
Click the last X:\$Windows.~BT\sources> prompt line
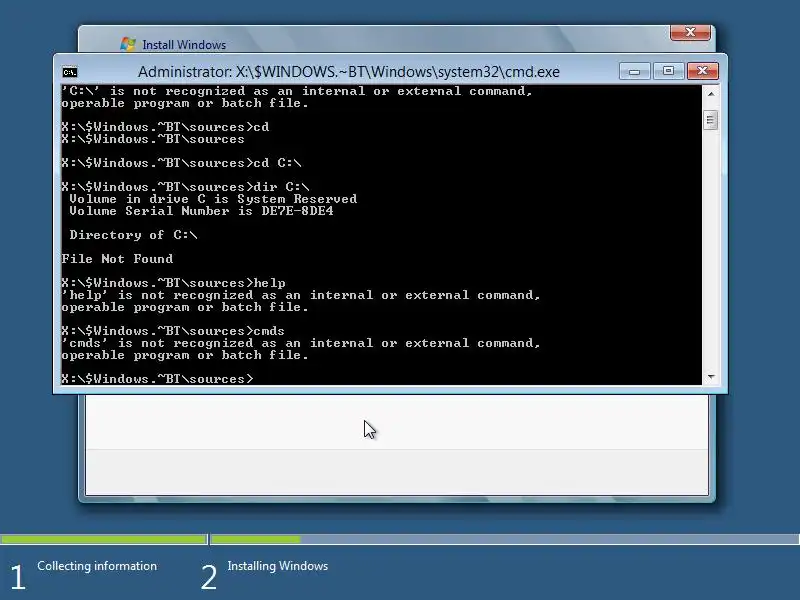pos(157,379)
